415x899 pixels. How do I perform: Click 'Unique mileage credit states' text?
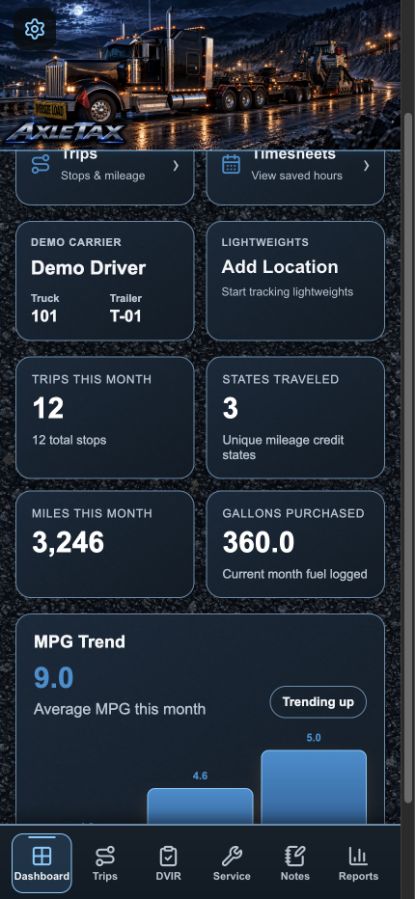click(x=283, y=447)
